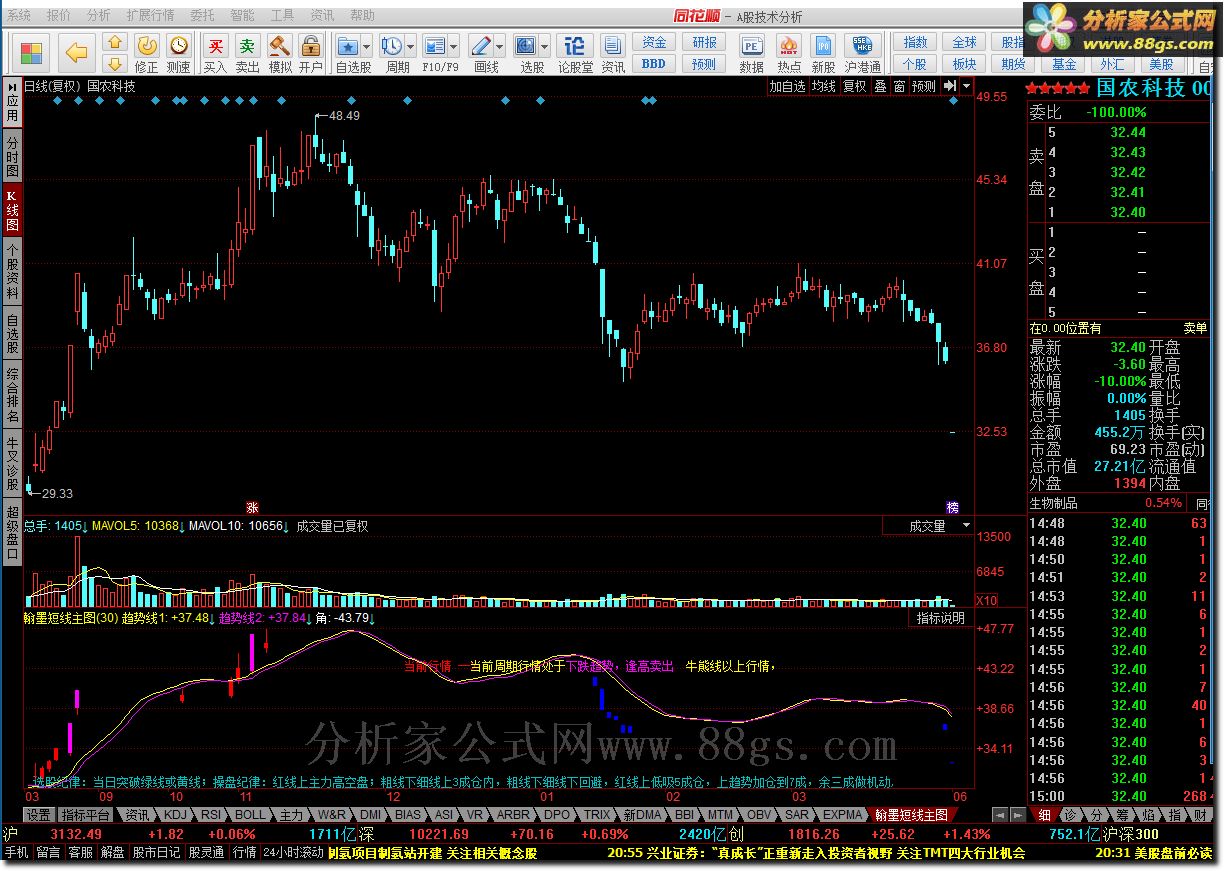Expand the 自选股 dropdown arrow
This screenshot has height=871, width=1225.
pos(367,47)
